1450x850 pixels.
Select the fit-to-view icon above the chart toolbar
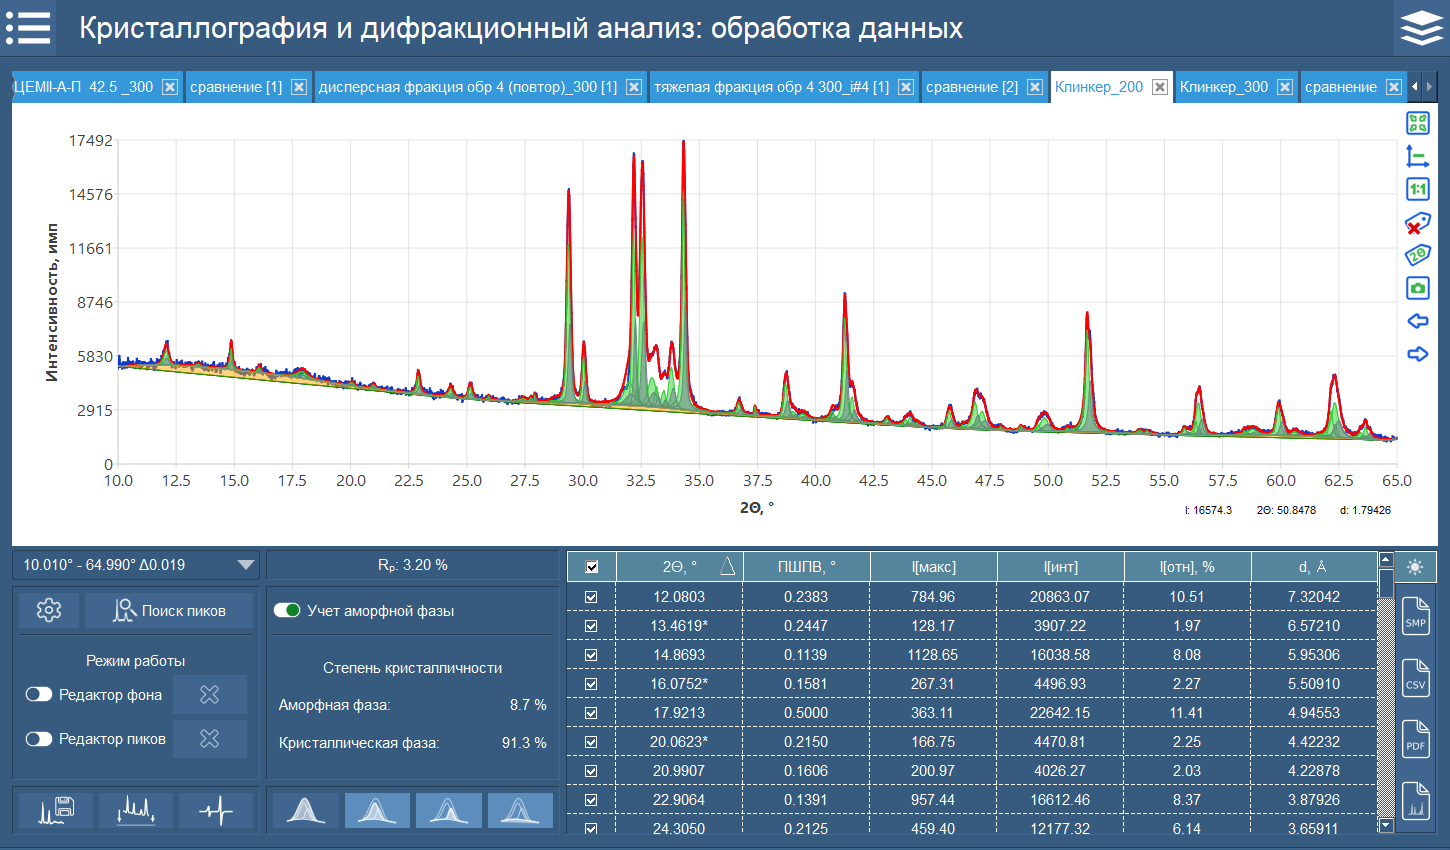pos(1419,122)
